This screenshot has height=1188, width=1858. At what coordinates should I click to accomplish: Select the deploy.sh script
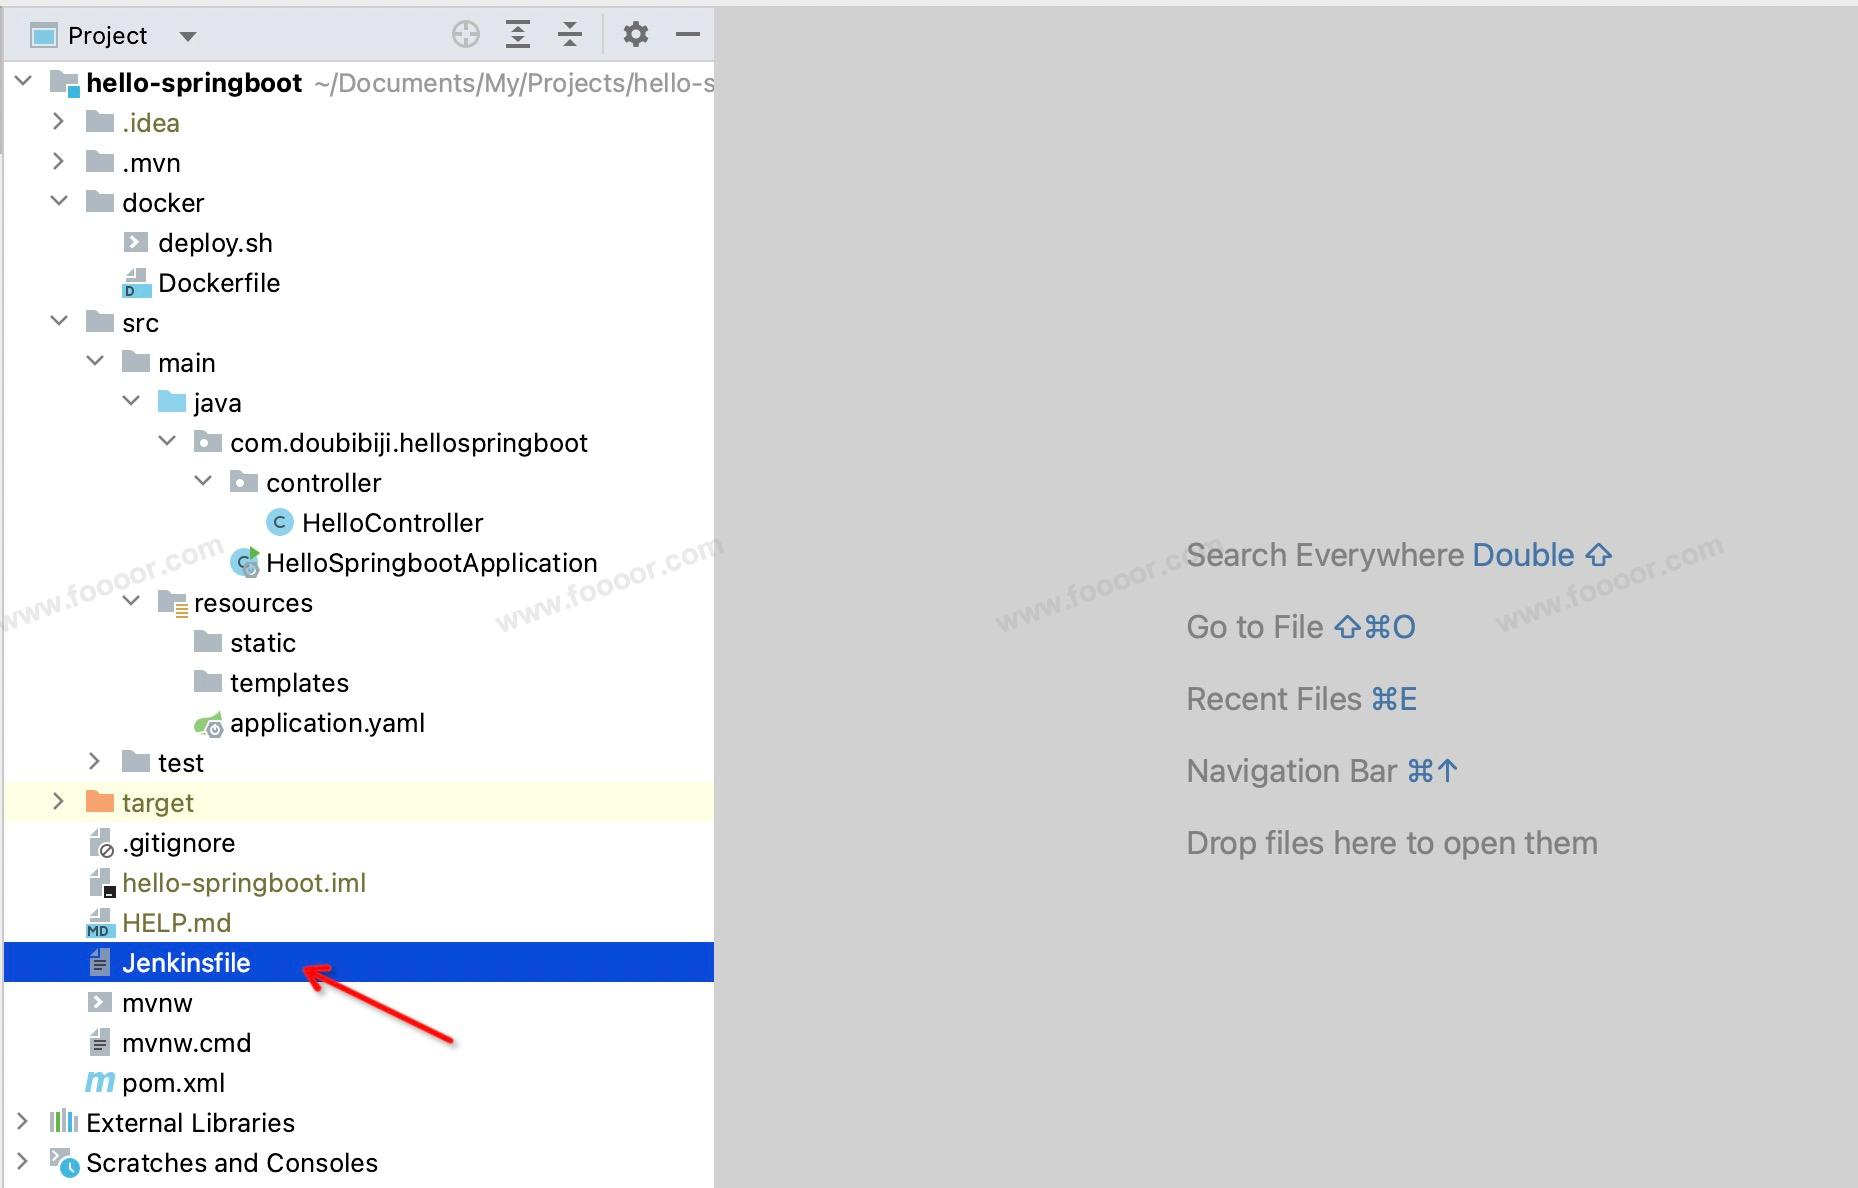[215, 243]
